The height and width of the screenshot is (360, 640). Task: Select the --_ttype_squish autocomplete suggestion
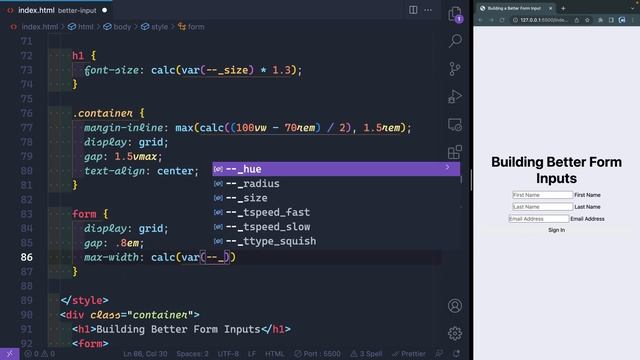336,241
